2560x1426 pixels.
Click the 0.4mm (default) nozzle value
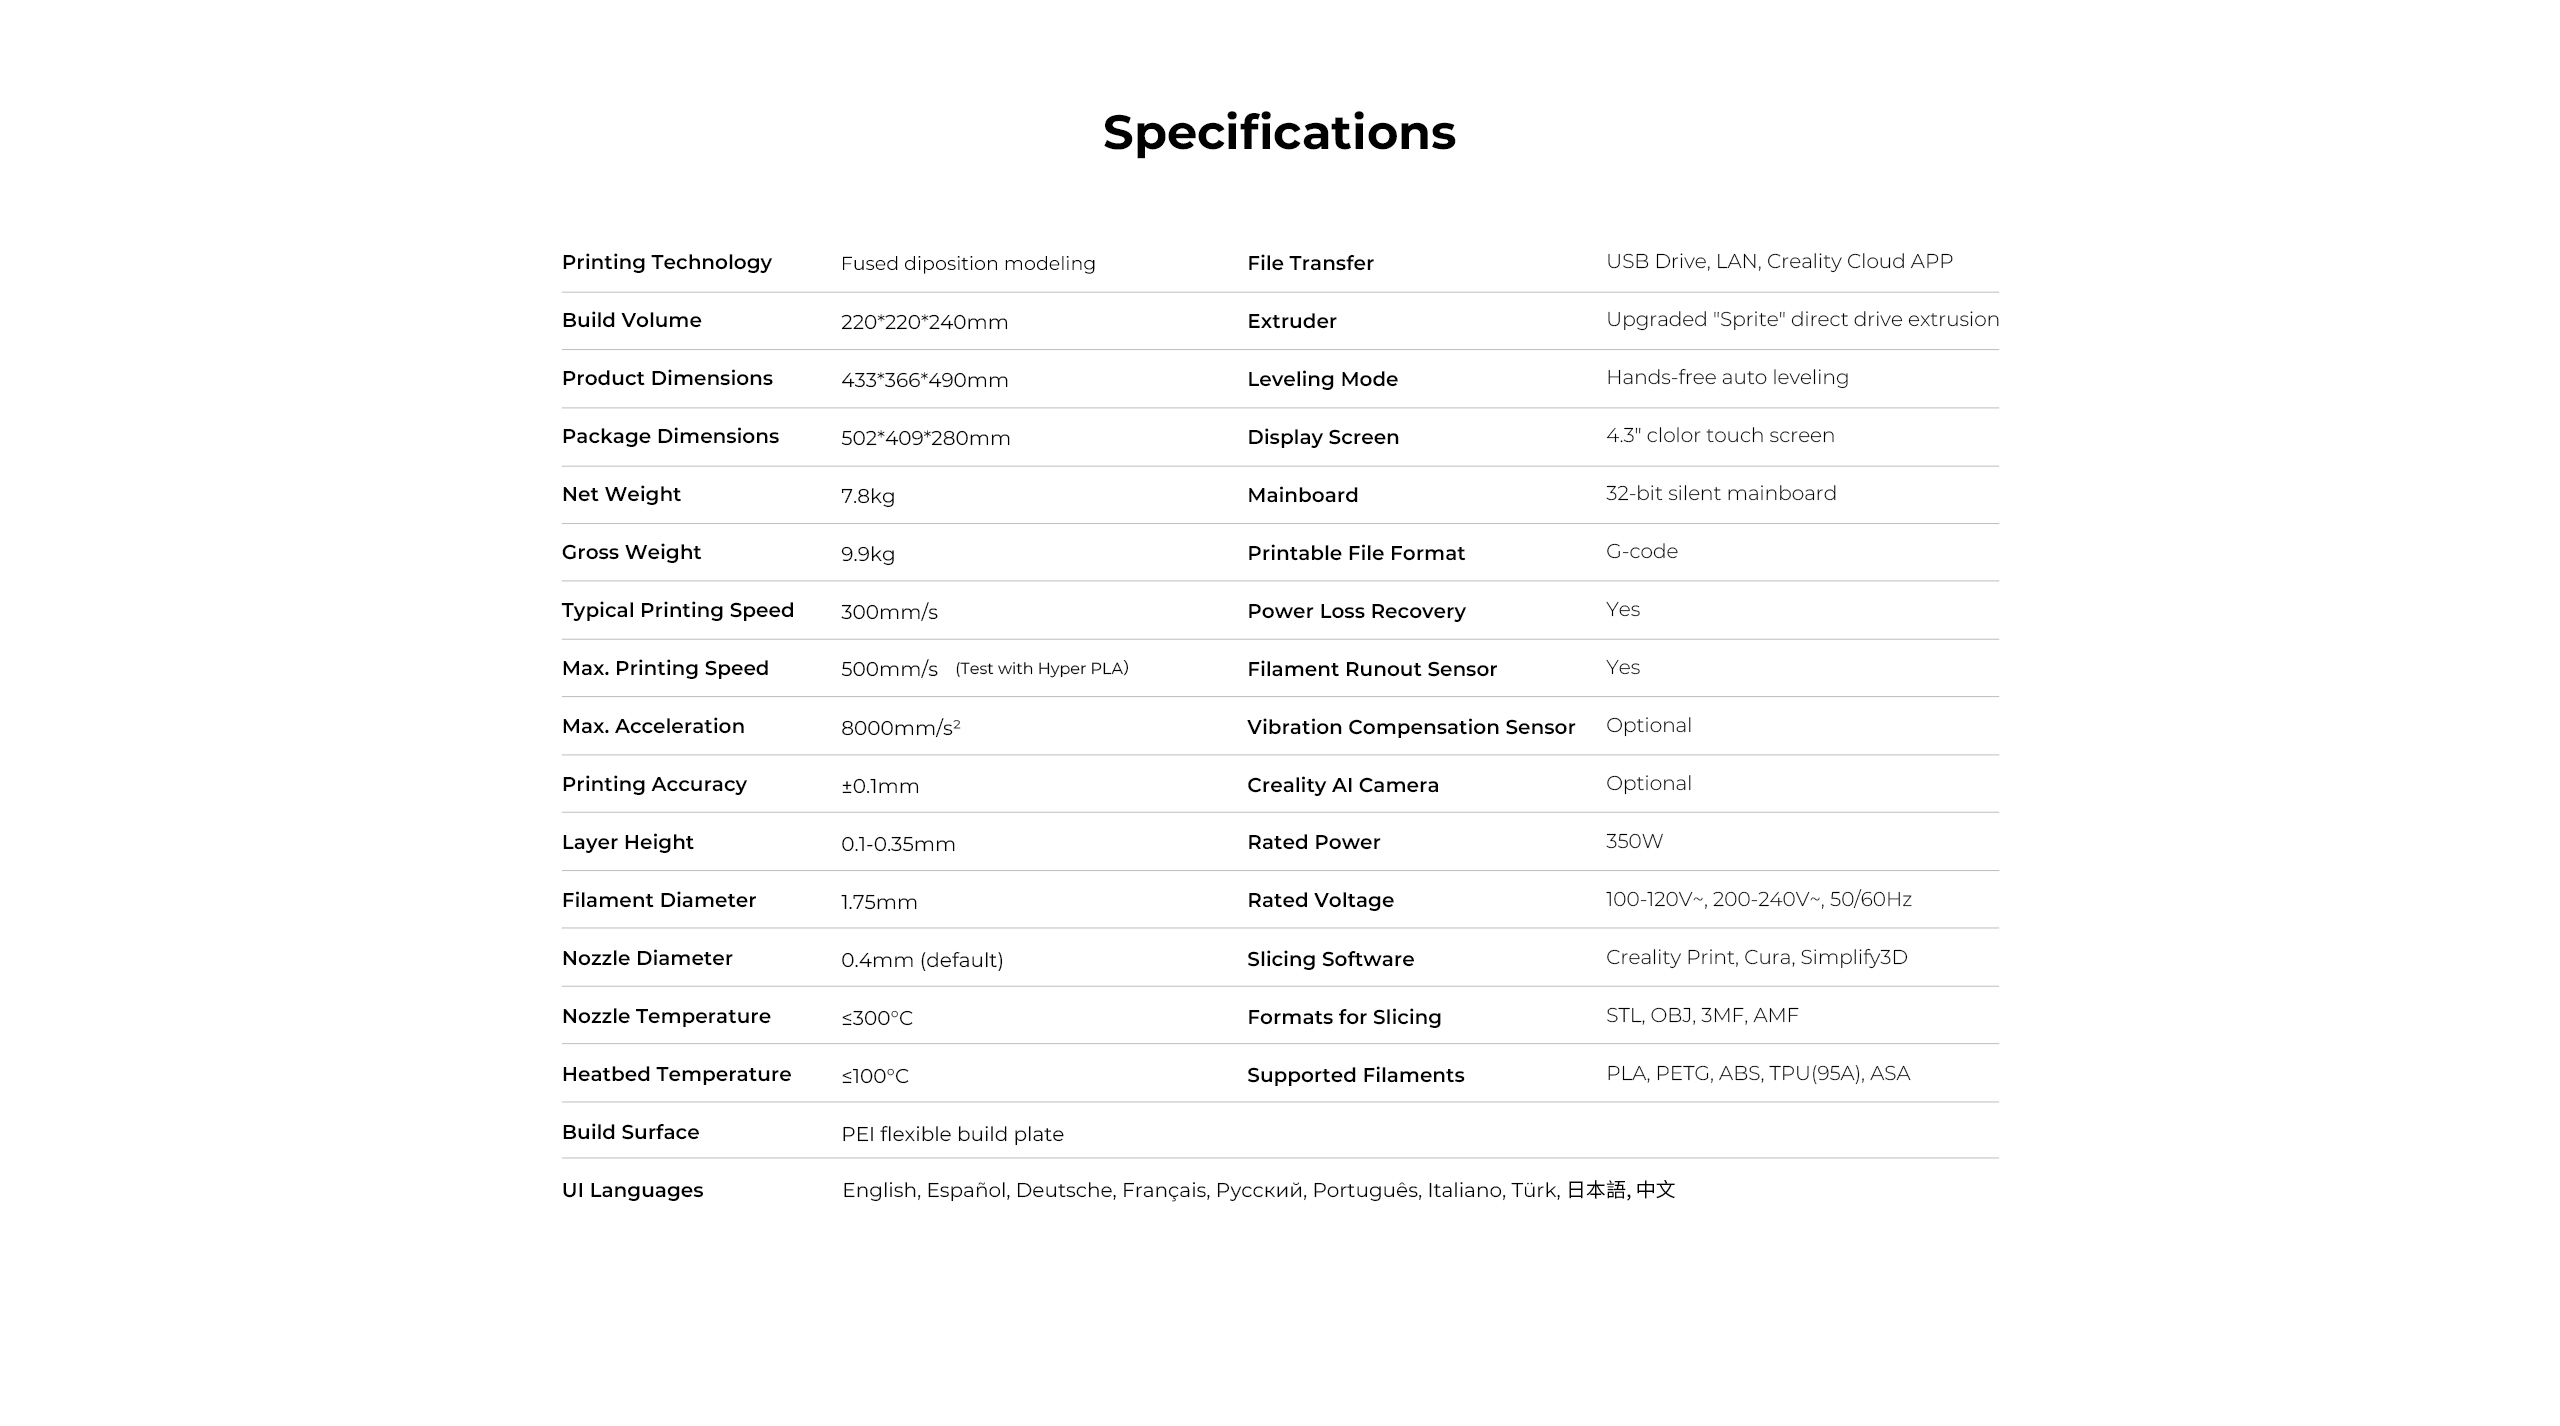[x=921, y=960]
